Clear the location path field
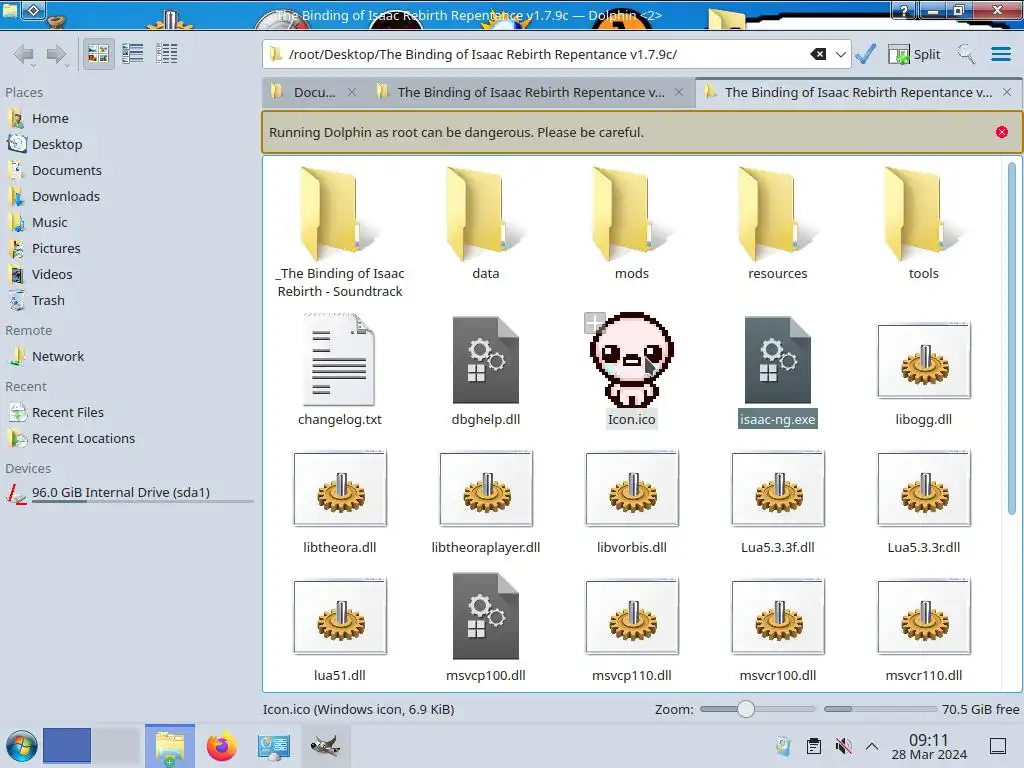The width and height of the screenshot is (1024, 768). 818,54
